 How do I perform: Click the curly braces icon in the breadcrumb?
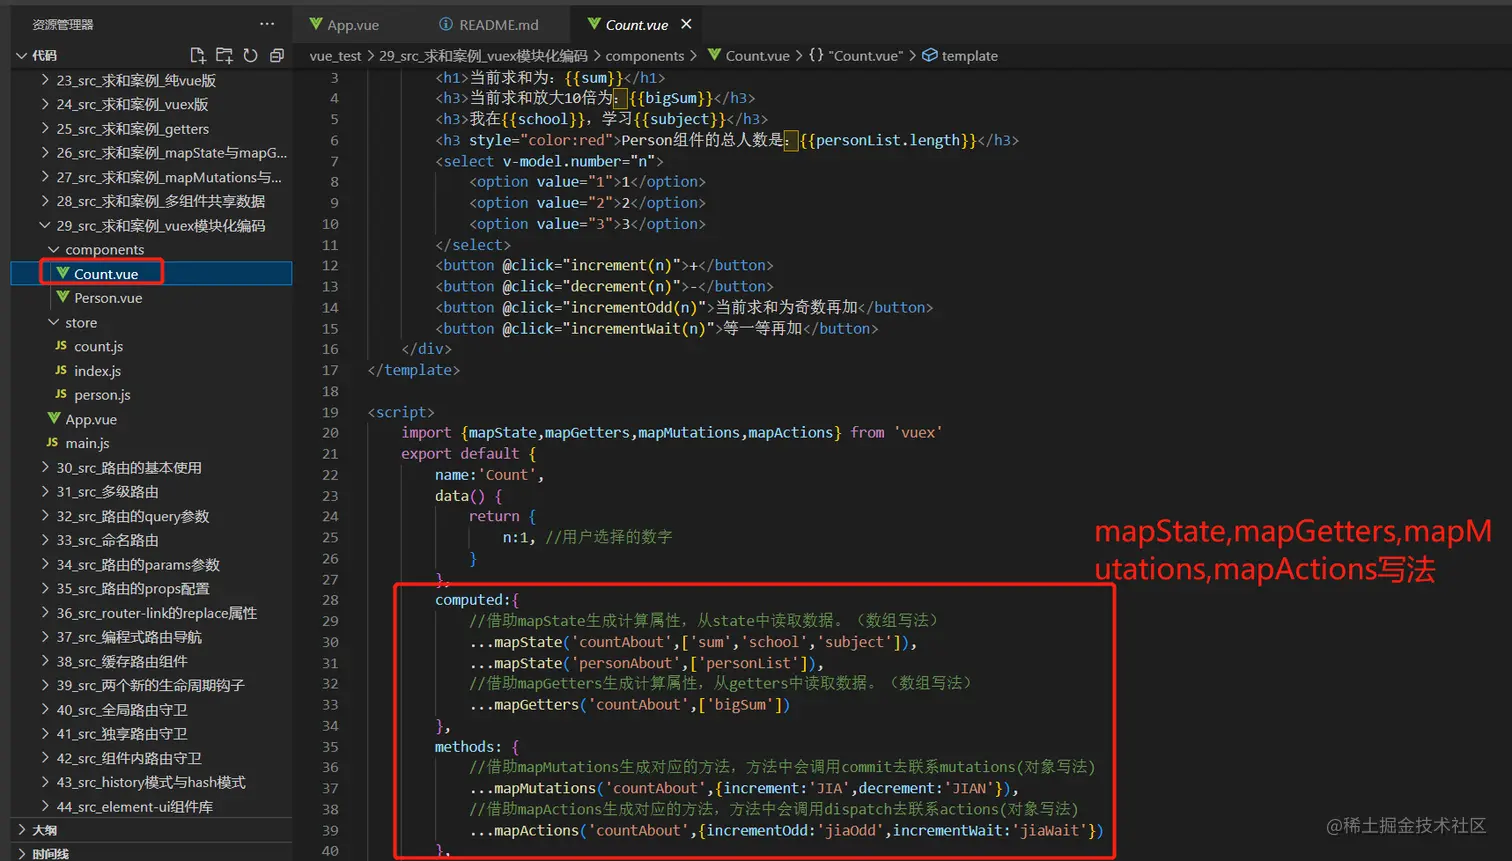tap(816, 55)
